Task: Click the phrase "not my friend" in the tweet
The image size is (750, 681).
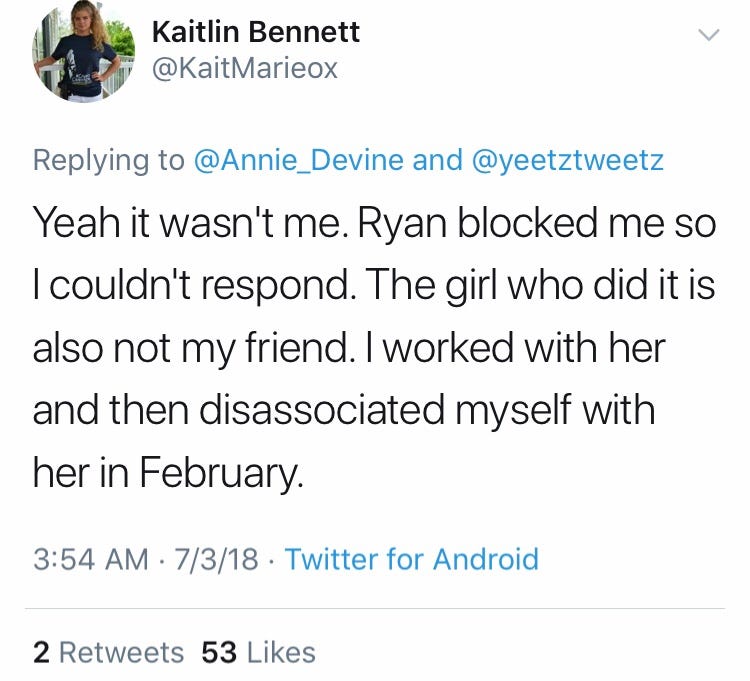Action: click(x=226, y=349)
